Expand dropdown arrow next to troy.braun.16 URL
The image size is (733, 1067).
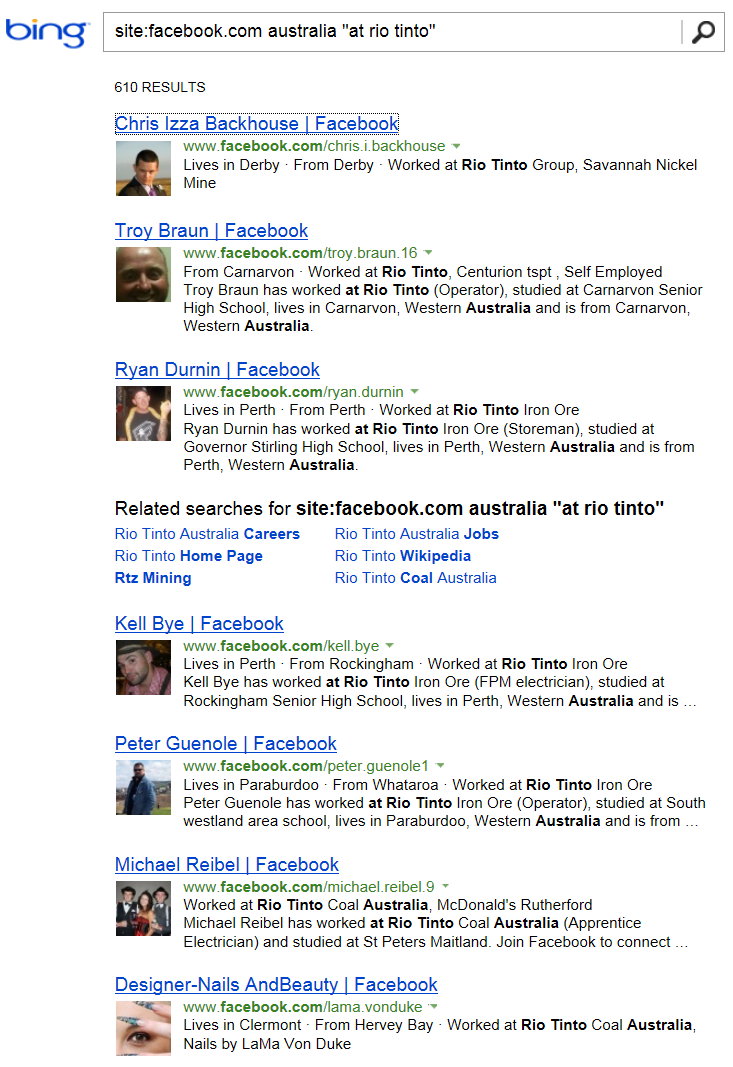click(428, 253)
